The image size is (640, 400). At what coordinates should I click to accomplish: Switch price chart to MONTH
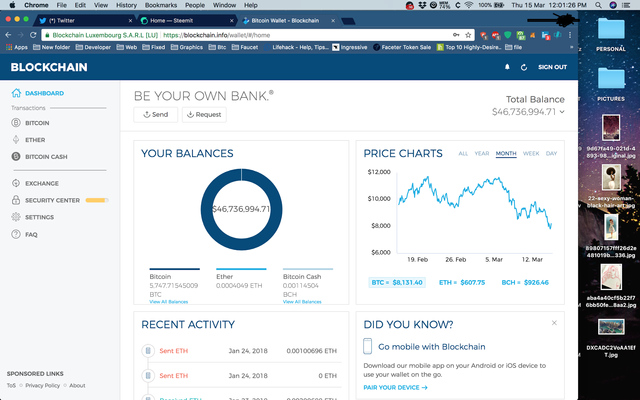tap(506, 153)
